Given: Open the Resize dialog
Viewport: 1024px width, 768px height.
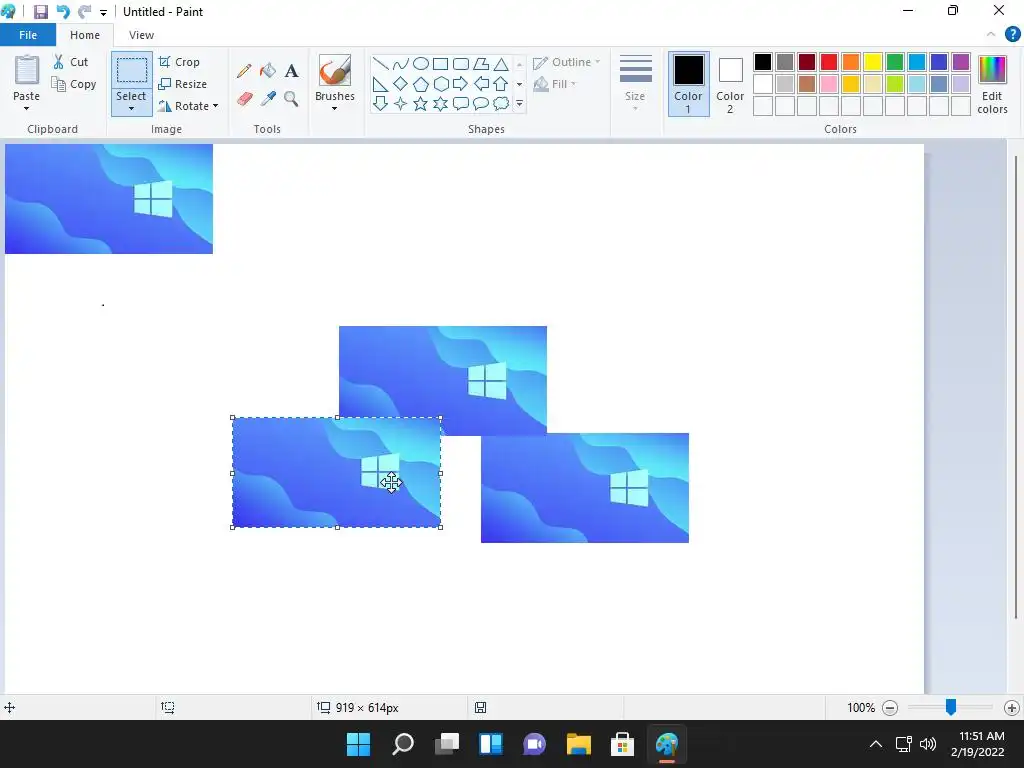Looking at the screenshot, I should pos(182,84).
